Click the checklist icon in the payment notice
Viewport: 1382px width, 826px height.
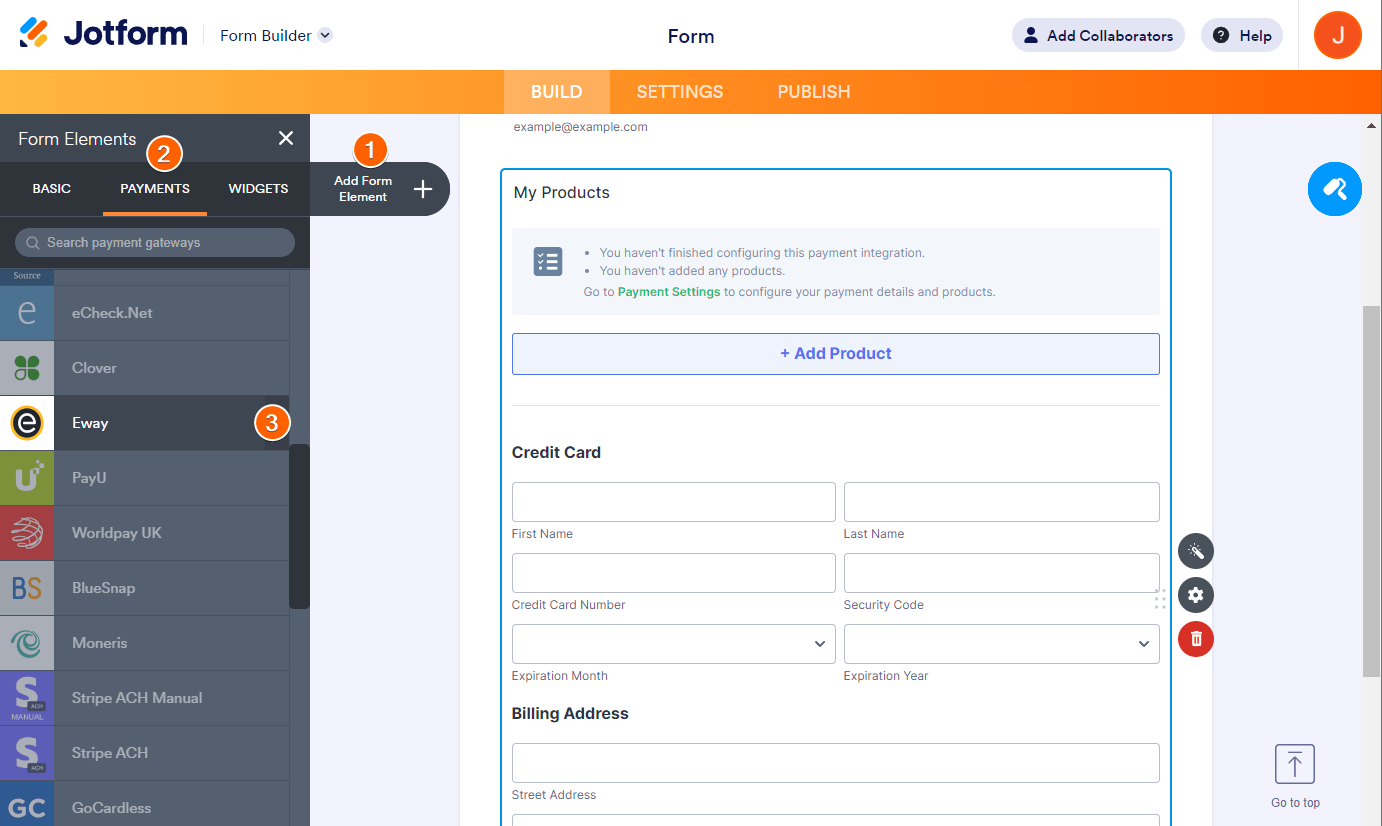[548, 262]
